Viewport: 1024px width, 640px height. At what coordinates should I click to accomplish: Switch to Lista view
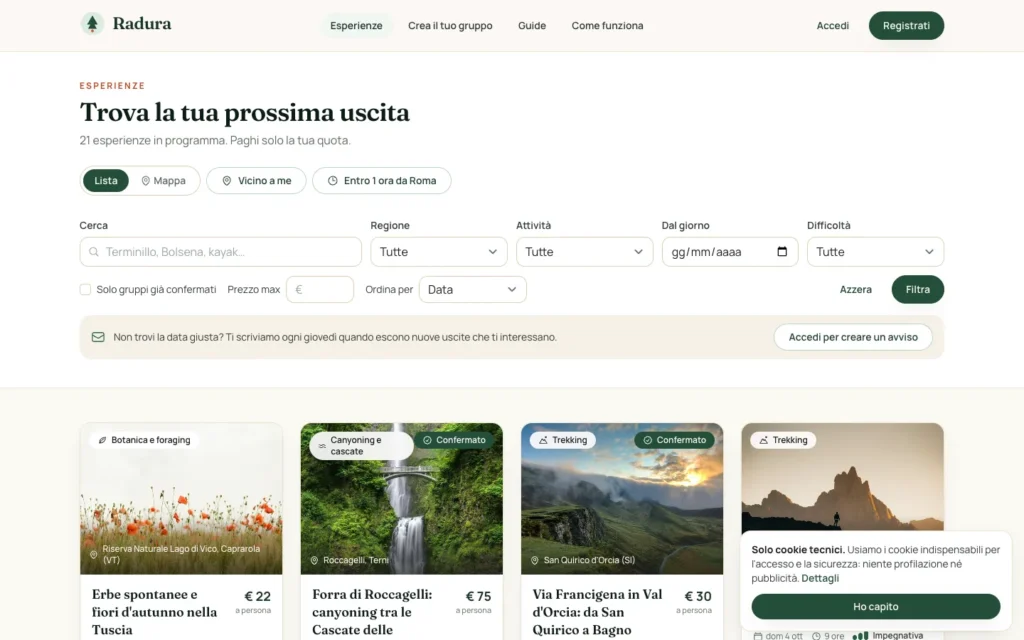(x=106, y=181)
